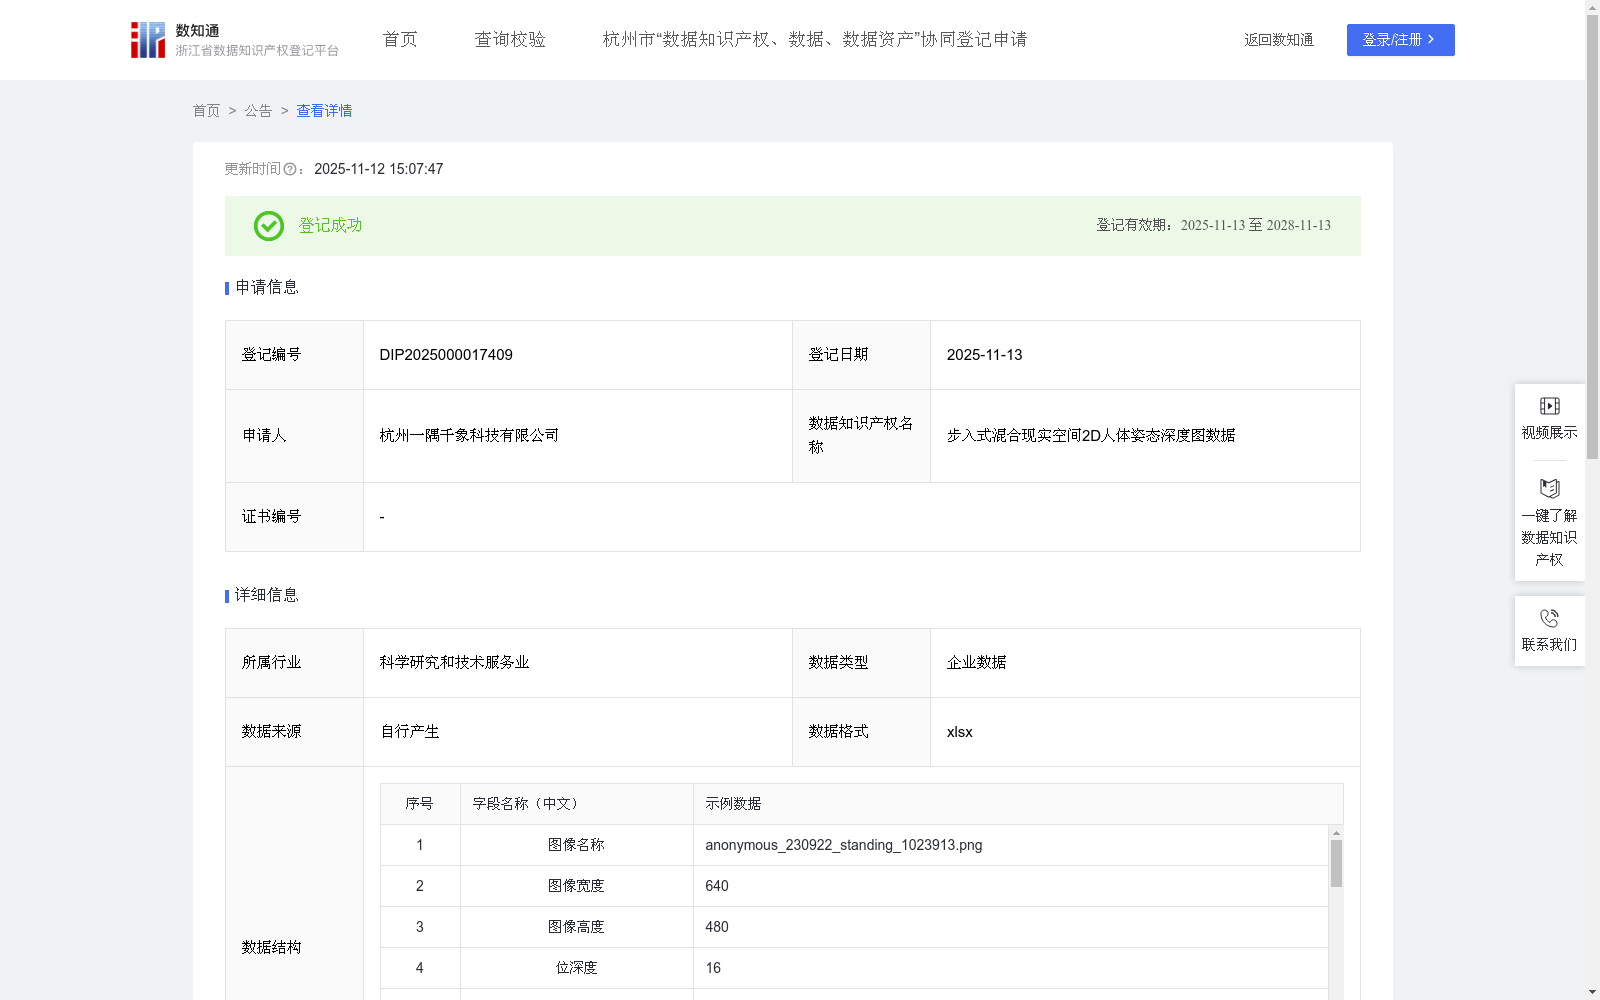Click the green 登记成功 checkmark icon
Screen dimensions: 1600x1000
(268, 226)
